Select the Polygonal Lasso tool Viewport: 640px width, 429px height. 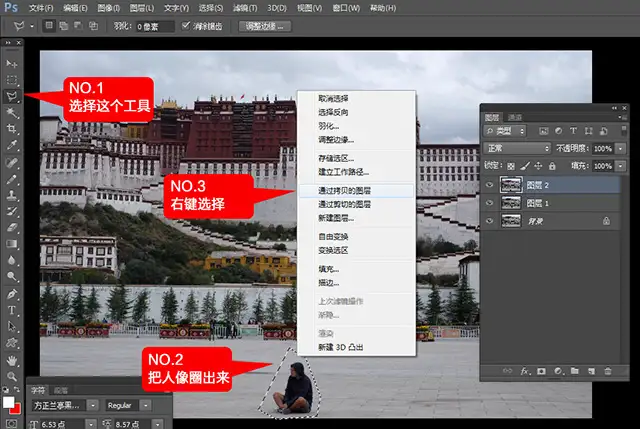[x=11, y=96]
